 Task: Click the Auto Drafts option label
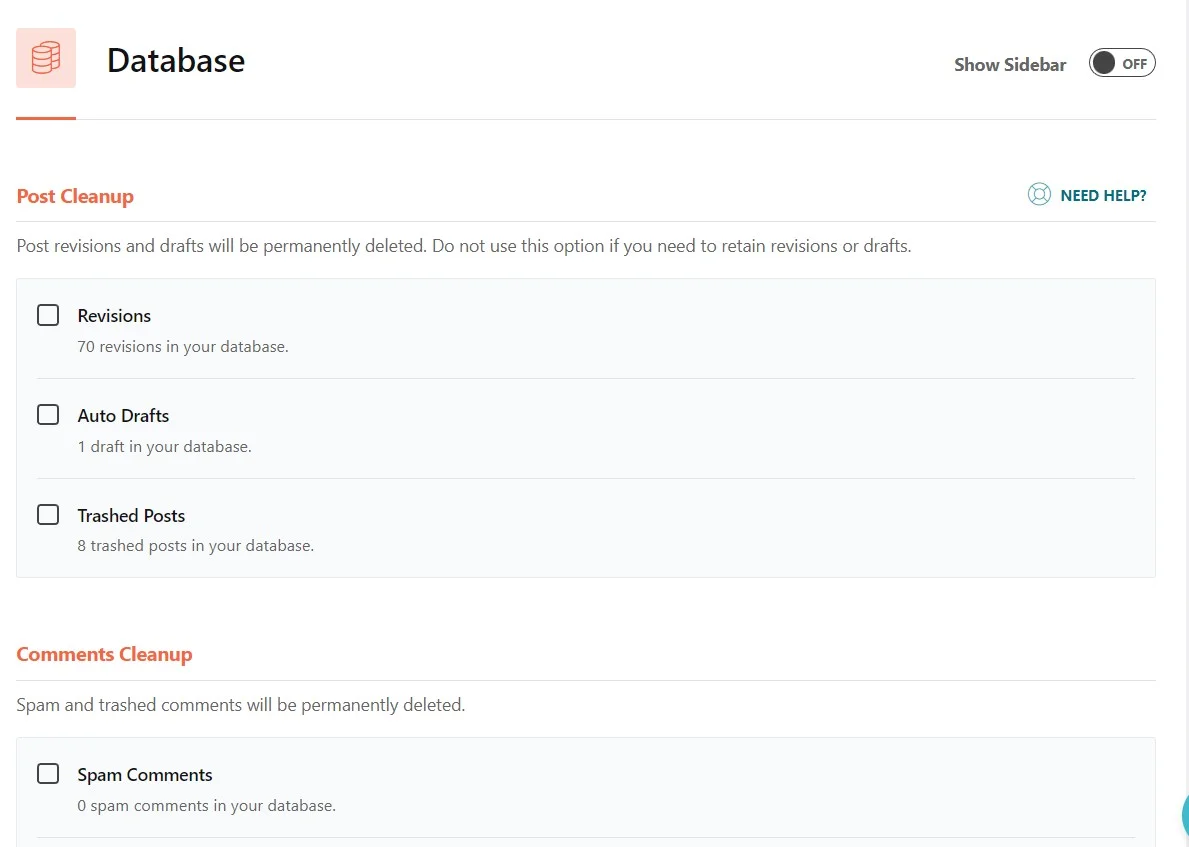coord(123,416)
